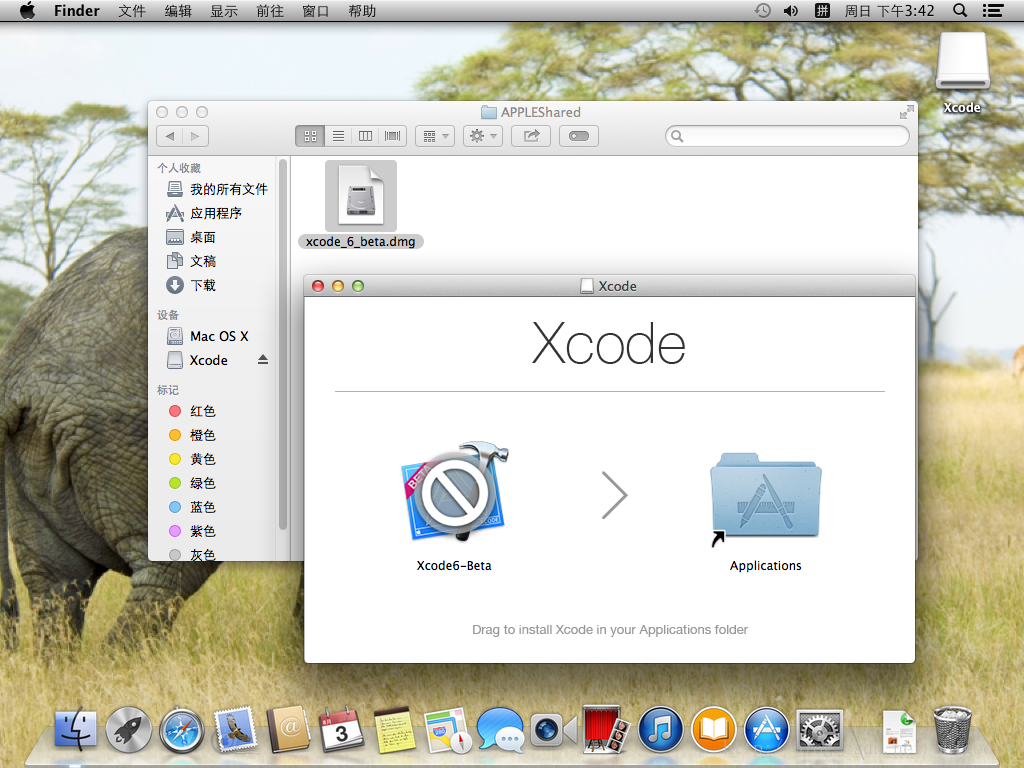Launch Safari from the Dock

click(x=182, y=729)
